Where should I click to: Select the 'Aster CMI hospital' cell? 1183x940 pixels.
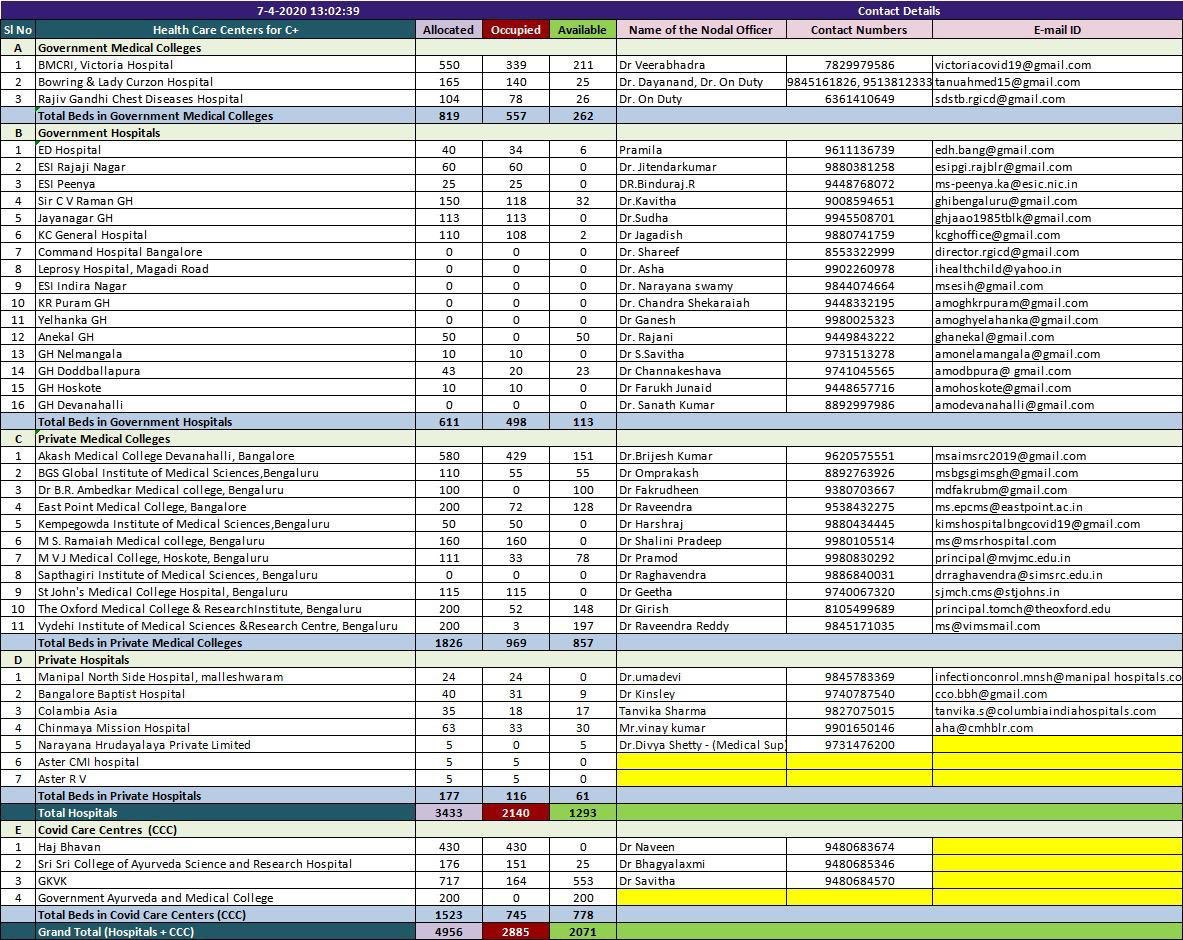[x=226, y=762]
